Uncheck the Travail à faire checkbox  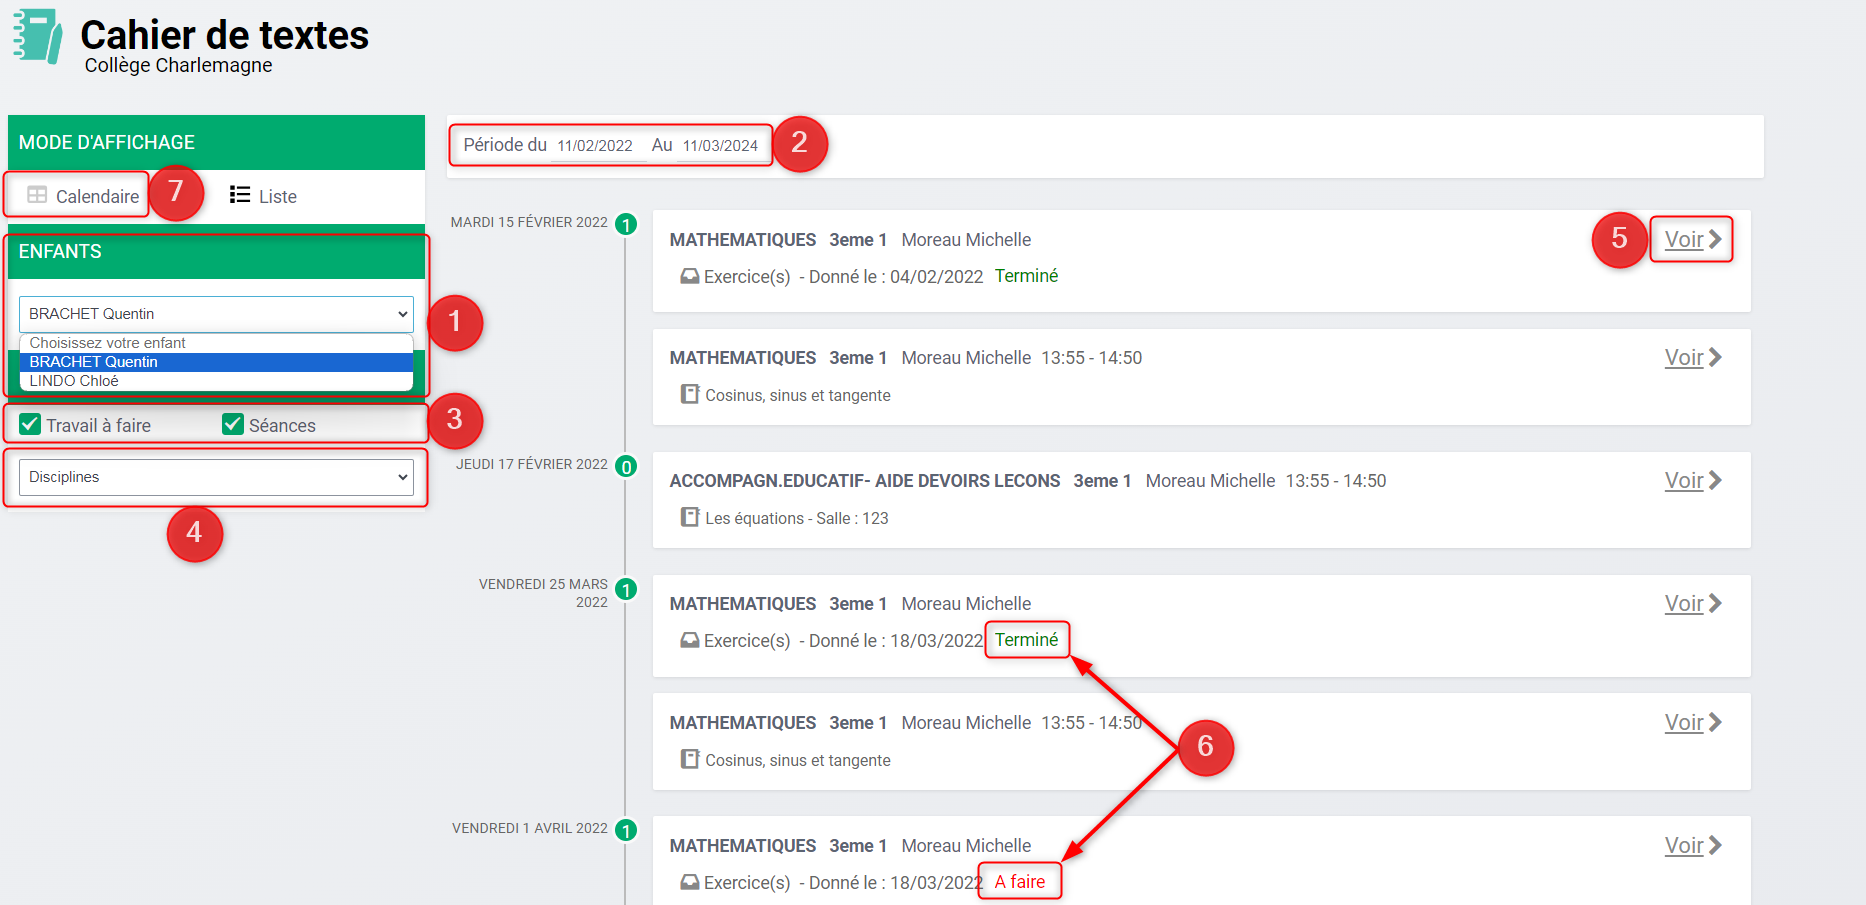click(x=30, y=424)
